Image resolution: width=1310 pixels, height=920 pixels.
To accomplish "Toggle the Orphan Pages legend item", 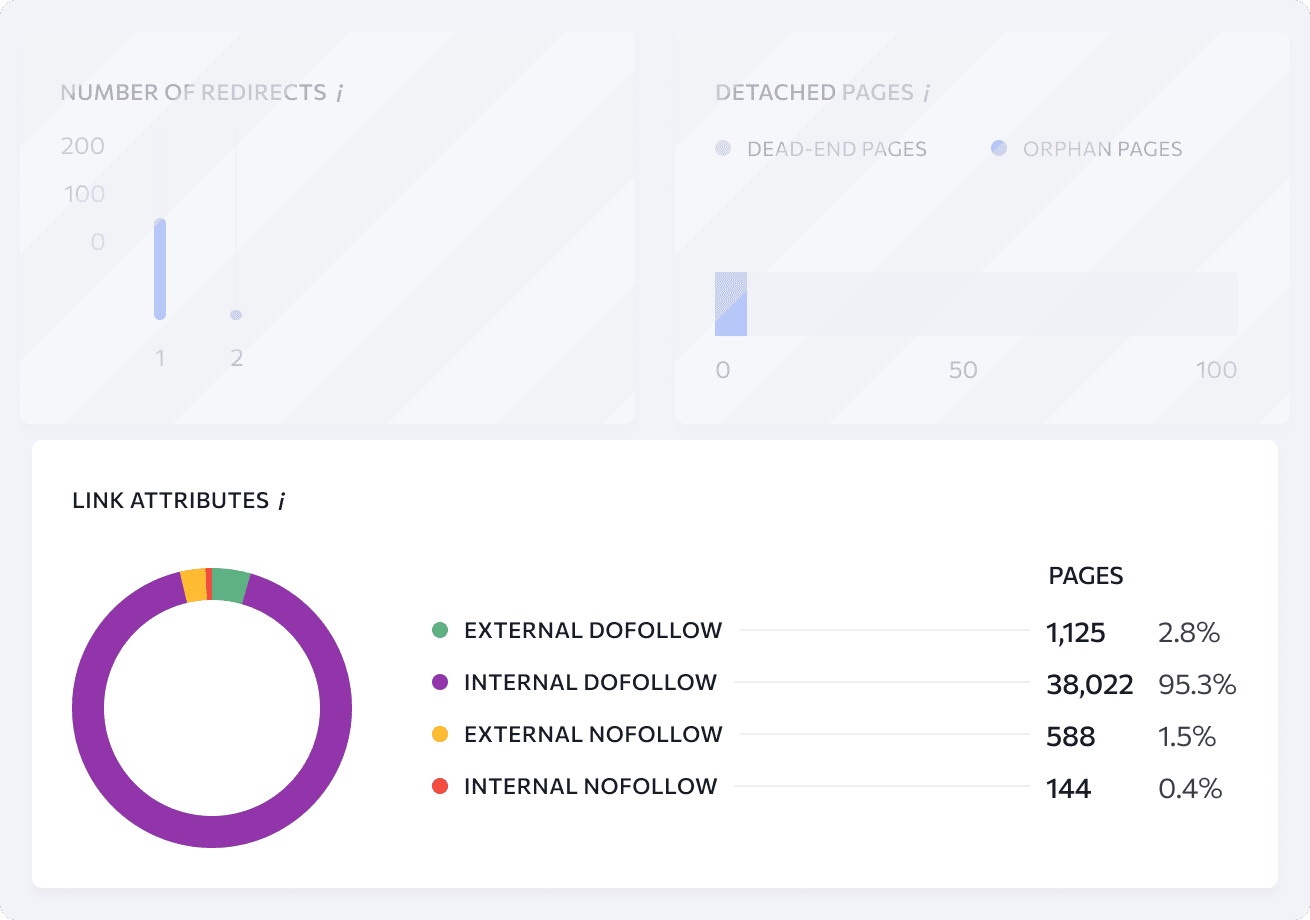I will [x=1086, y=149].
